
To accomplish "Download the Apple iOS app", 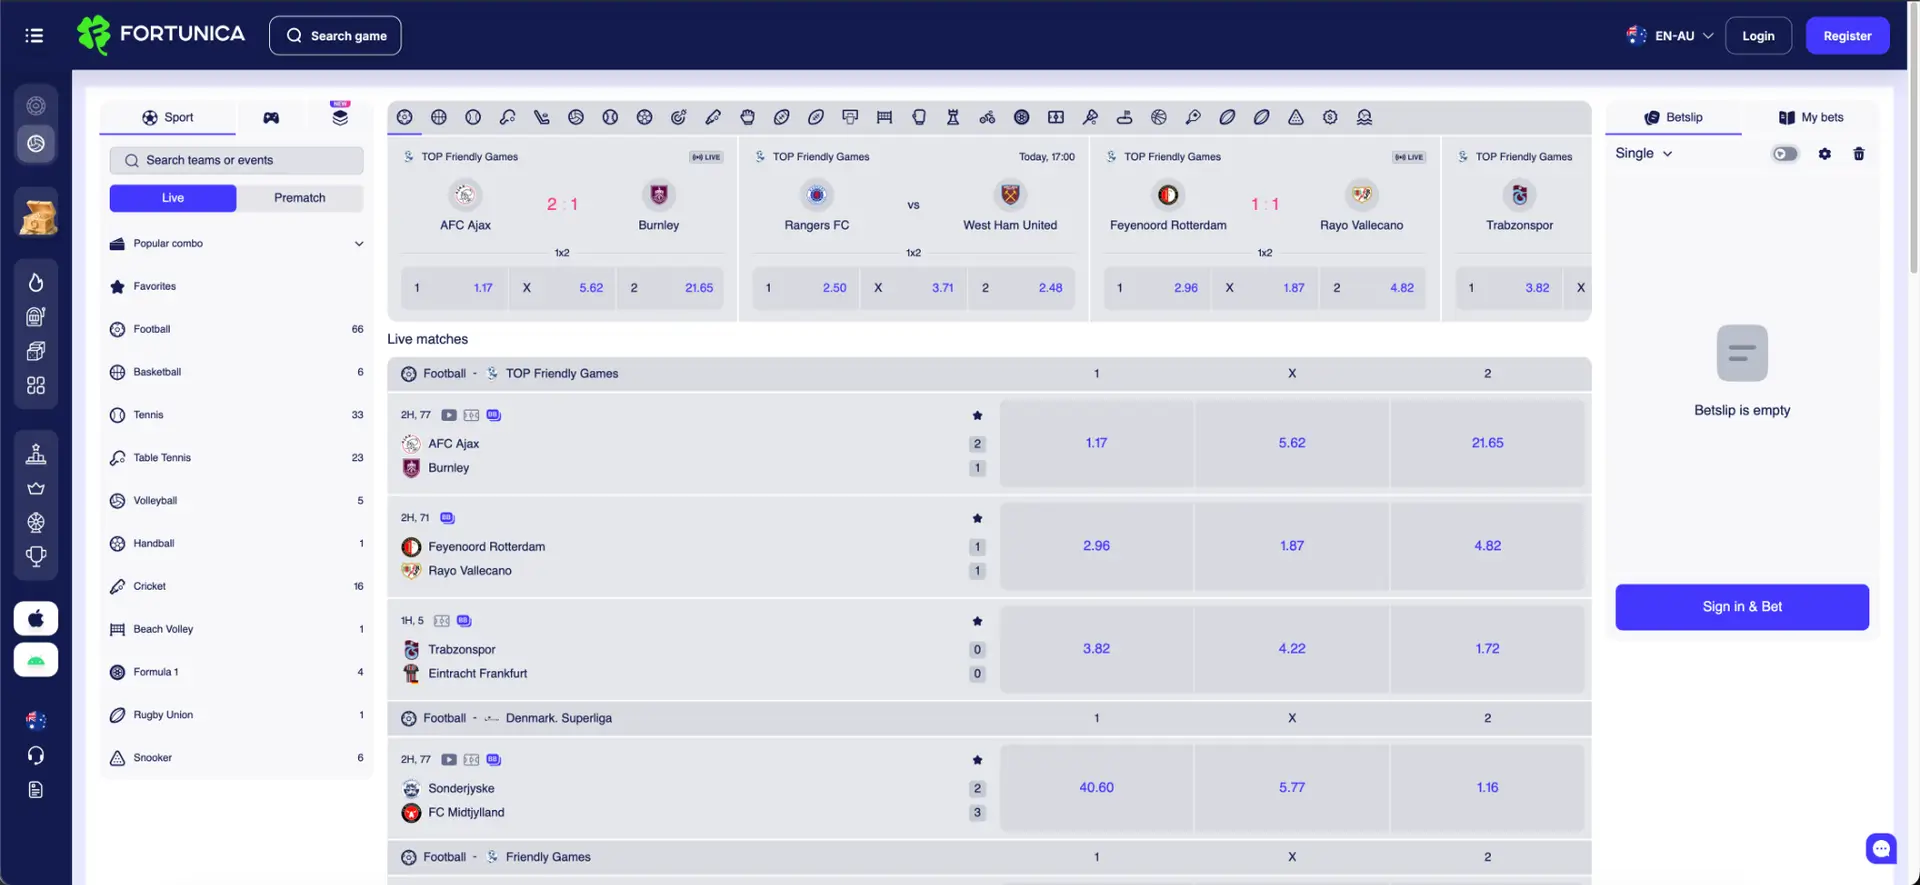I will 36,618.
